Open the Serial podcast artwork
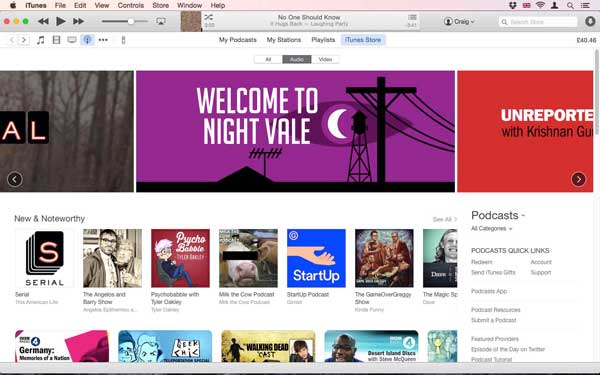This screenshot has height=375, width=600. tap(44, 258)
